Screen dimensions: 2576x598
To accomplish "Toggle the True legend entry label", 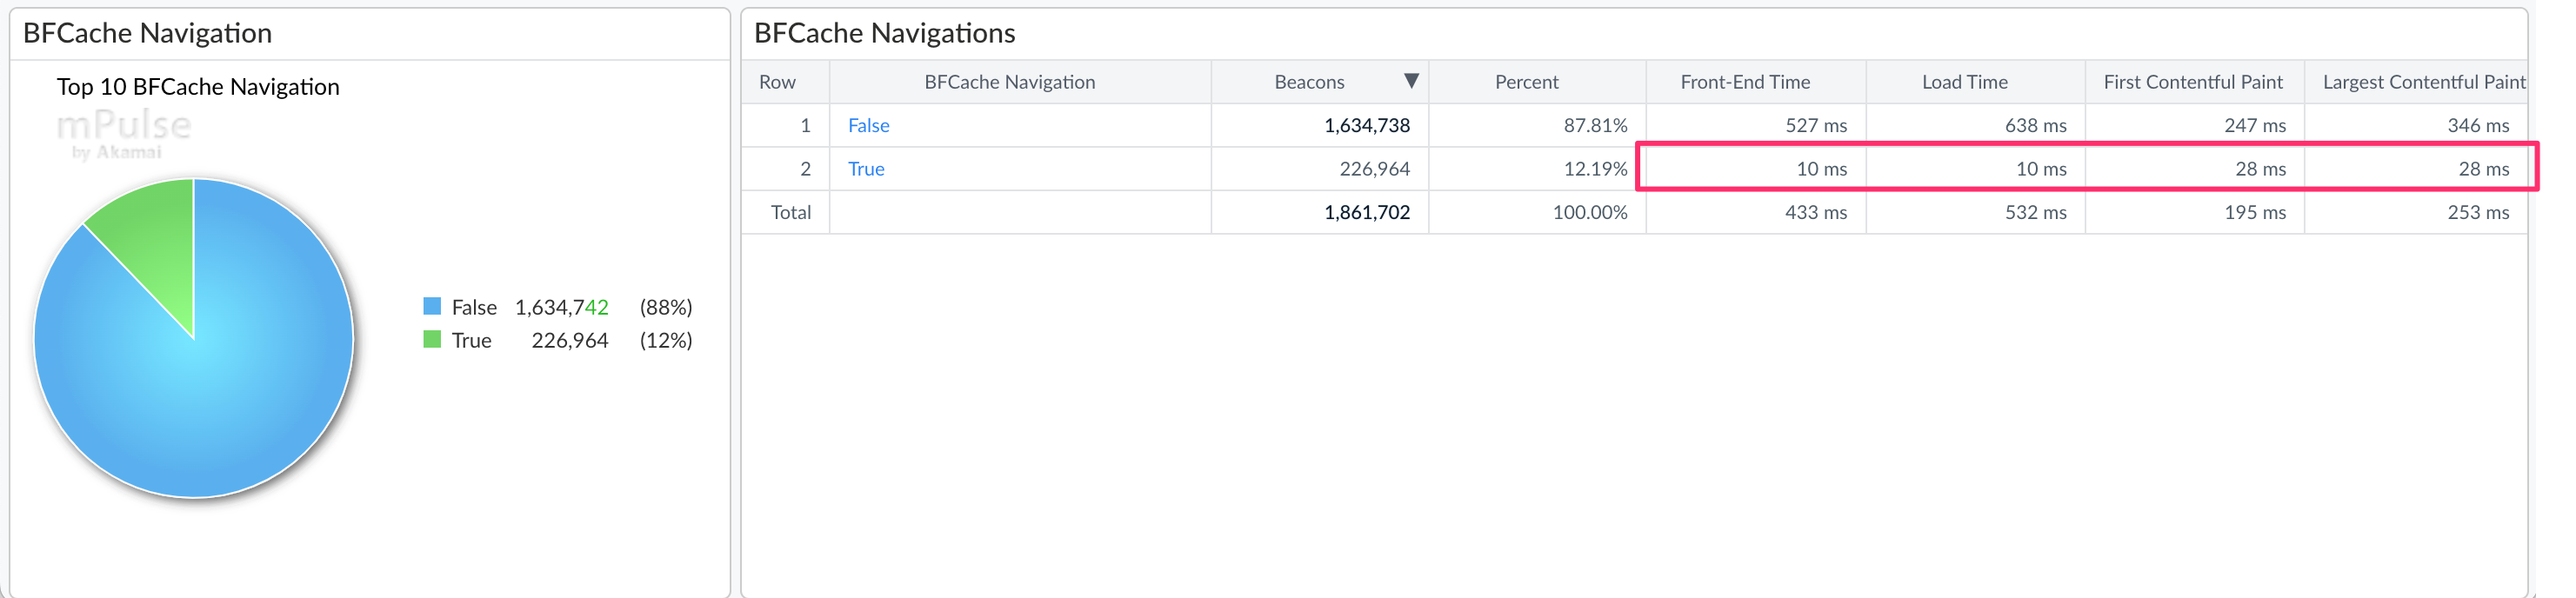I will (471, 341).
